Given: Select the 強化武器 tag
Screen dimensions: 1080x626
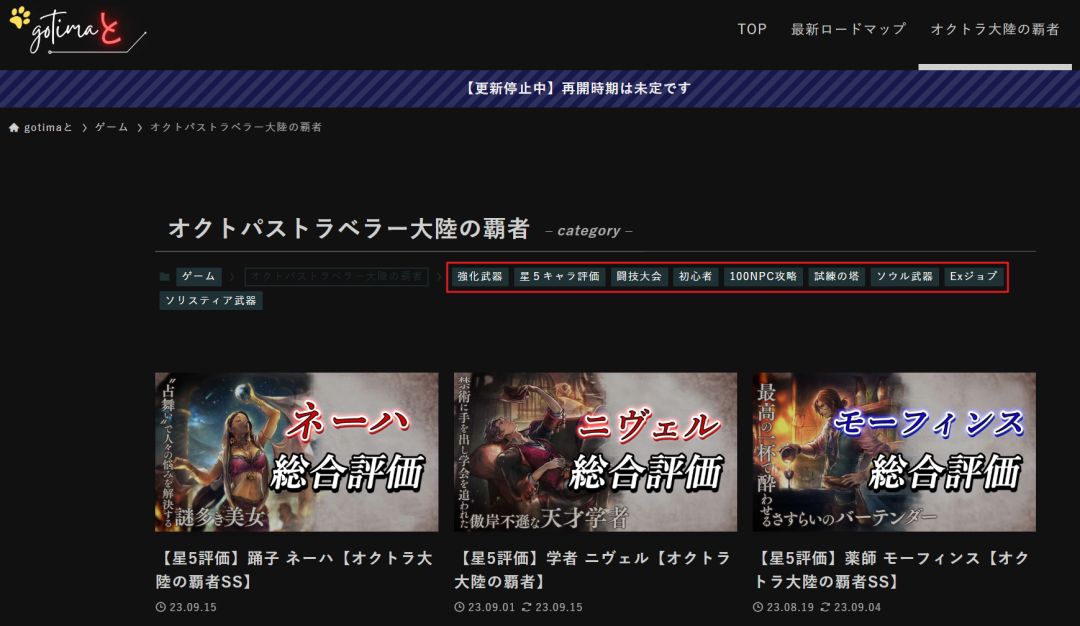Looking at the screenshot, I should (480, 276).
